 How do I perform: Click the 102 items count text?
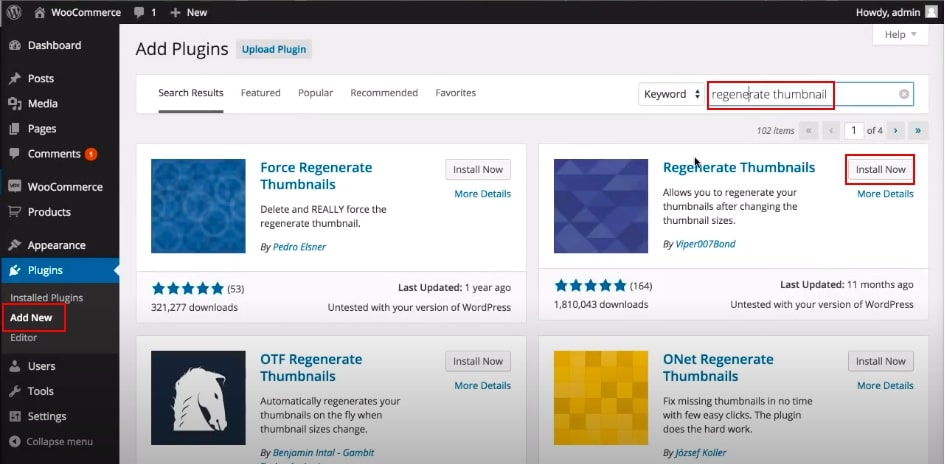[x=776, y=130]
